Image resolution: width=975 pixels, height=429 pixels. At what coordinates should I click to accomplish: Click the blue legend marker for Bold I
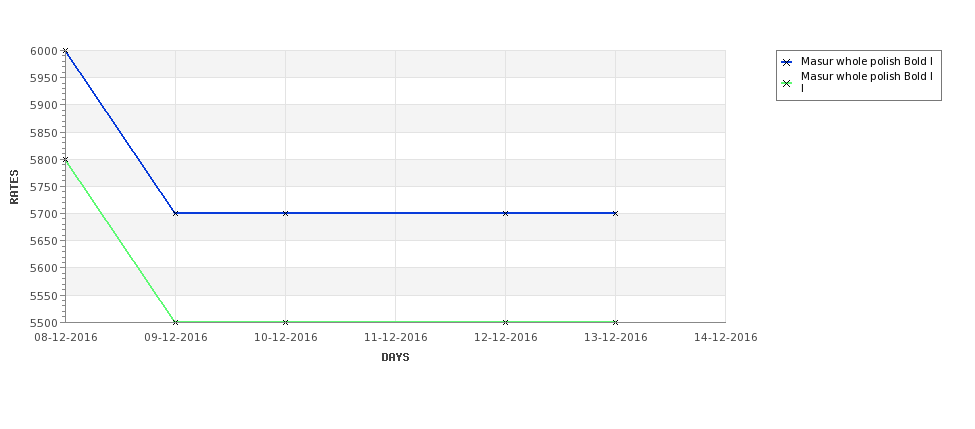click(787, 62)
